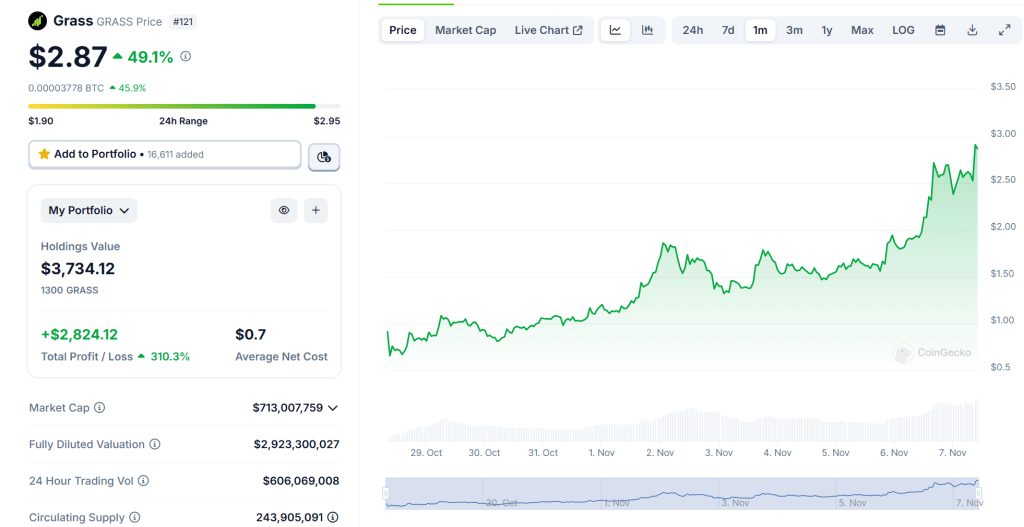Open Market Cap info icon
This screenshot has height=527, width=1024.
pos(100,407)
